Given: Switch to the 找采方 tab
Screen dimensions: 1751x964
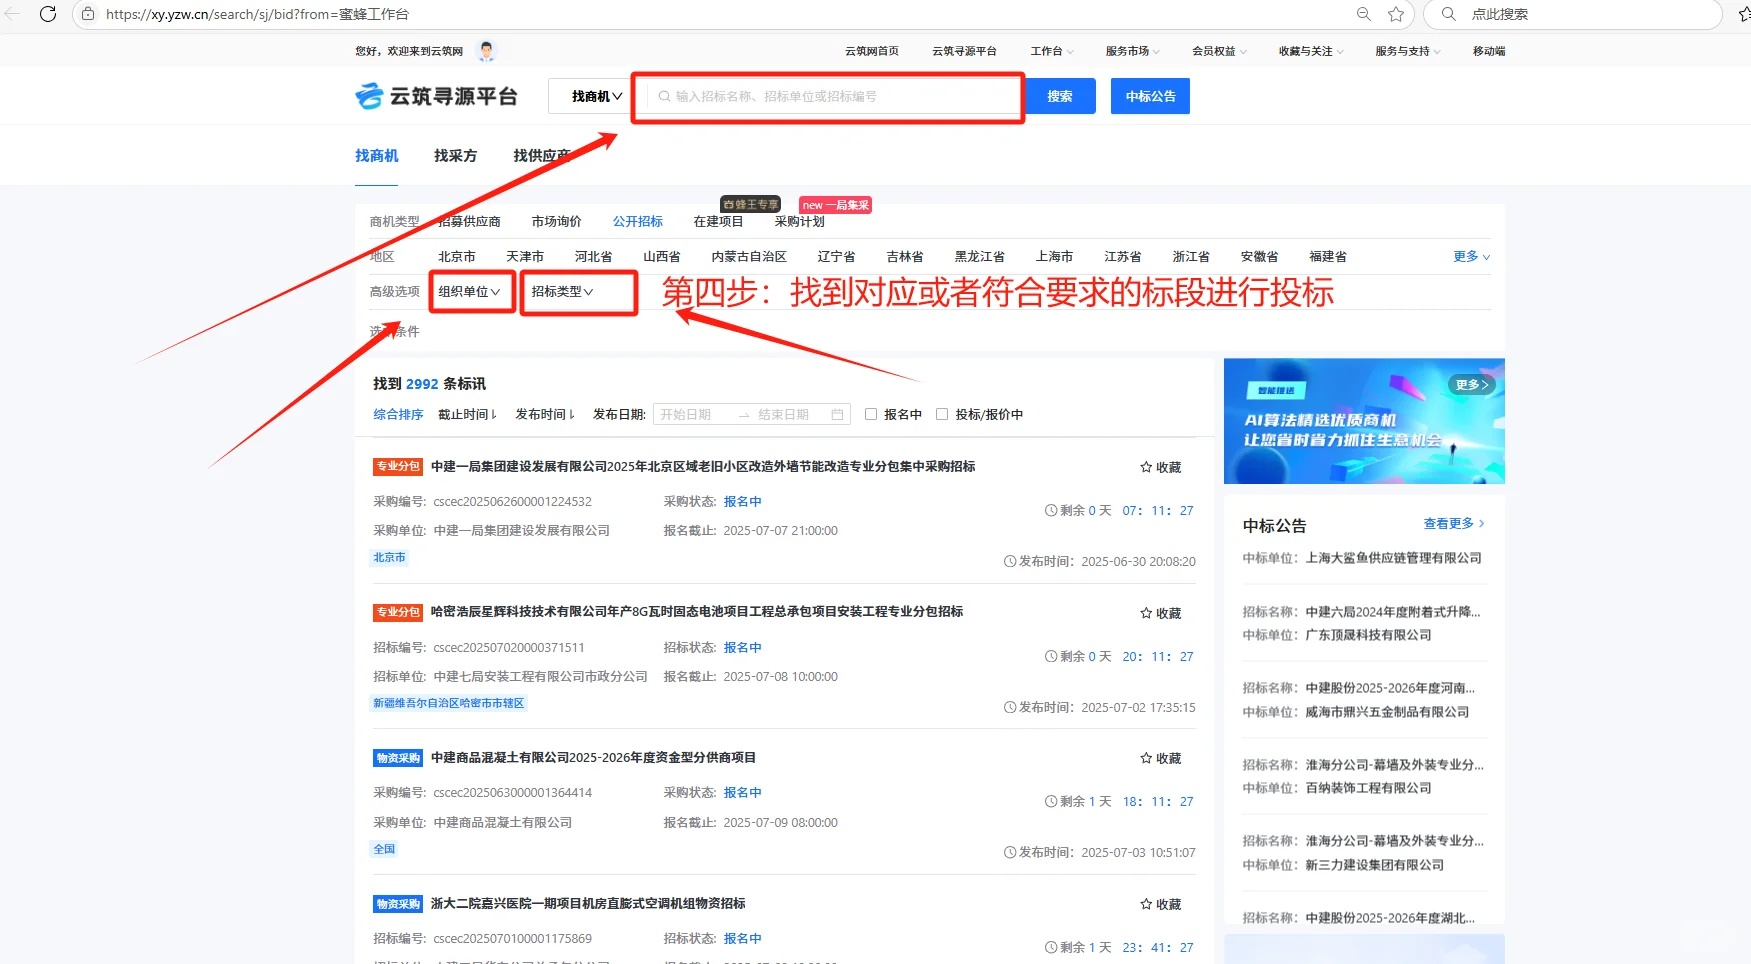Looking at the screenshot, I should coord(455,155).
